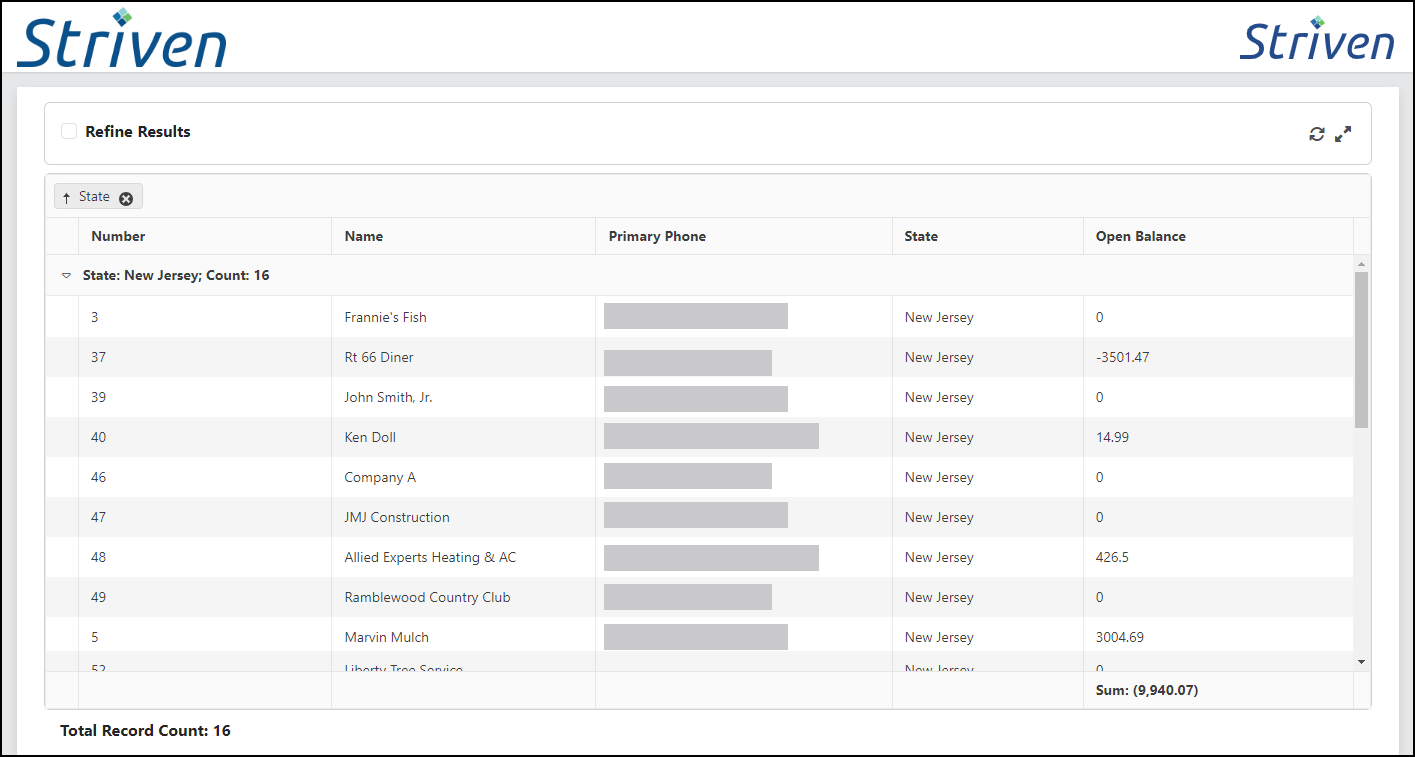Click the small Striven logo at right

[1317, 39]
